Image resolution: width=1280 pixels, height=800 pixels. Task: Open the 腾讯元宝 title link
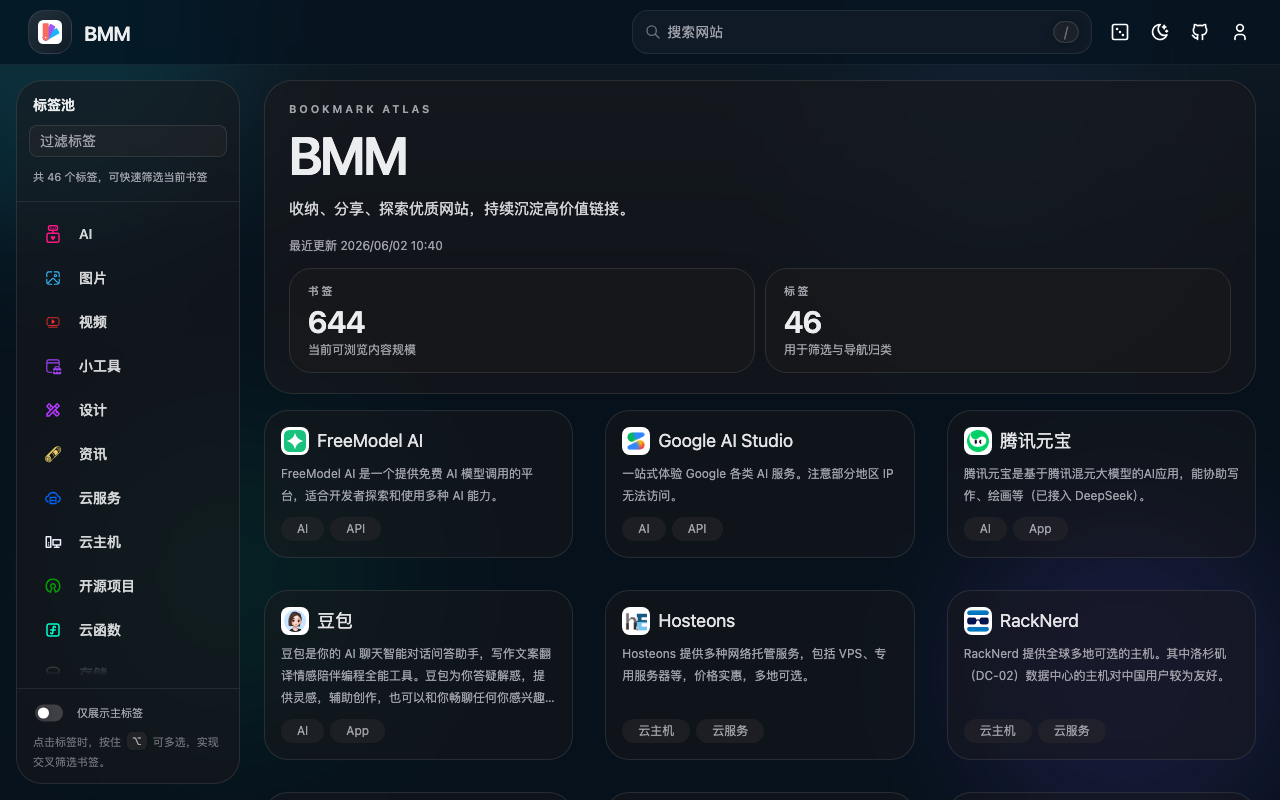pyautogui.click(x=1035, y=441)
